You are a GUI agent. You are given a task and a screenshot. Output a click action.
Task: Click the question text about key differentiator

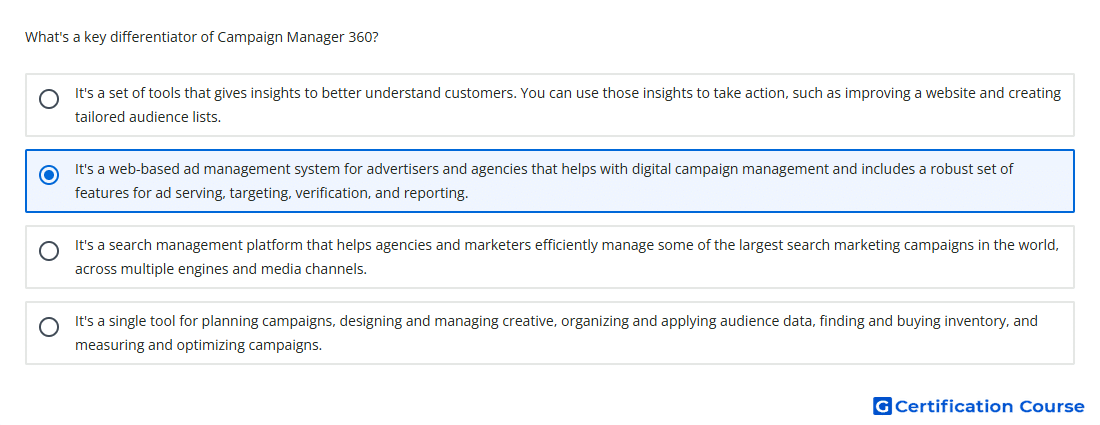click(x=202, y=37)
